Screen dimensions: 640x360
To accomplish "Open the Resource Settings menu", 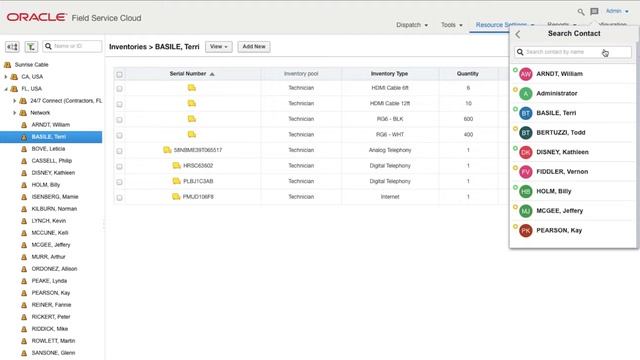I will tap(504, 25).
